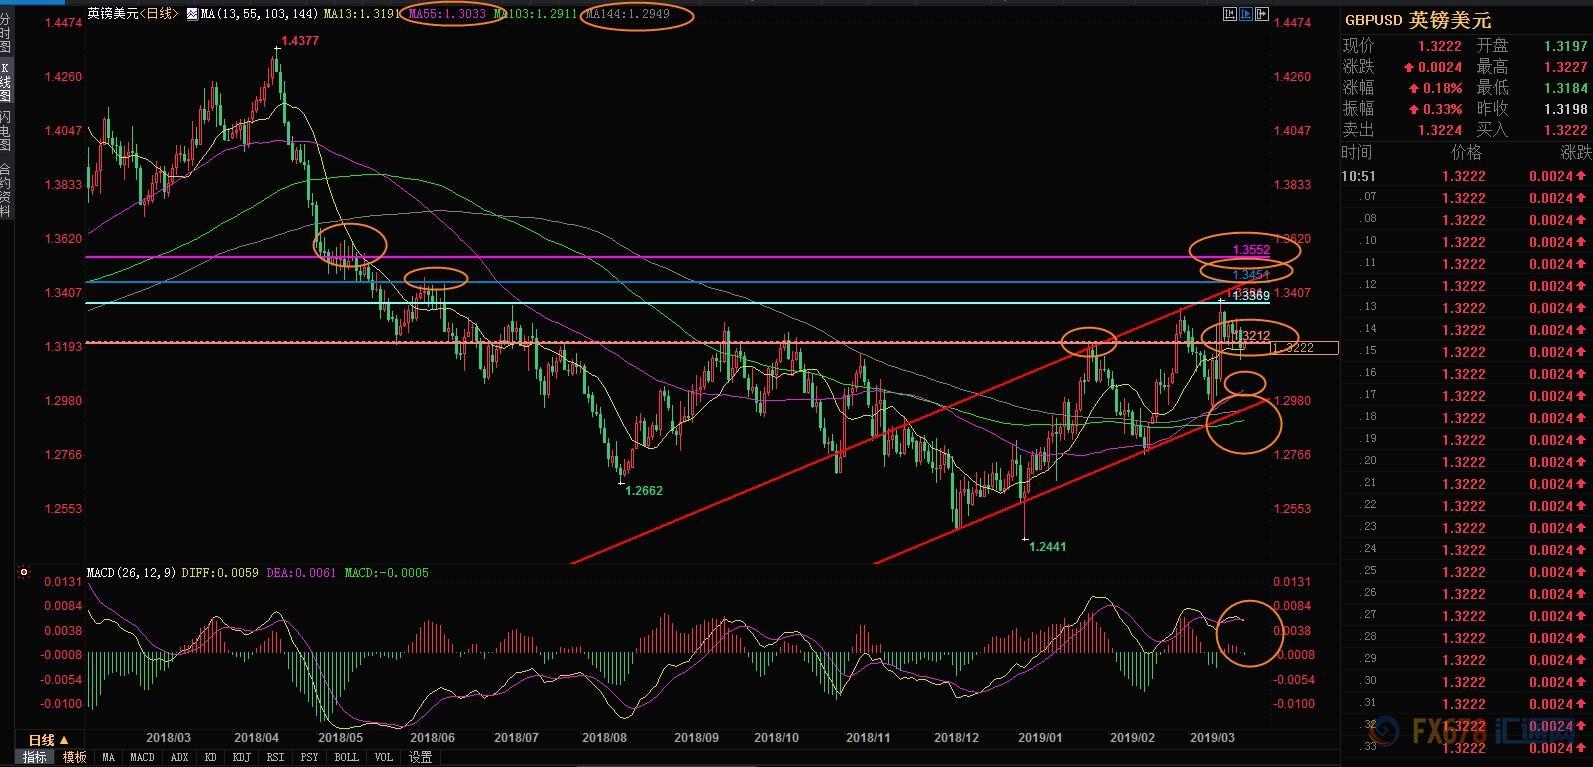1593x767 pixels.
Task: Click the MA(13,55,103,144) parameter label
Action: tap(259, 15)
